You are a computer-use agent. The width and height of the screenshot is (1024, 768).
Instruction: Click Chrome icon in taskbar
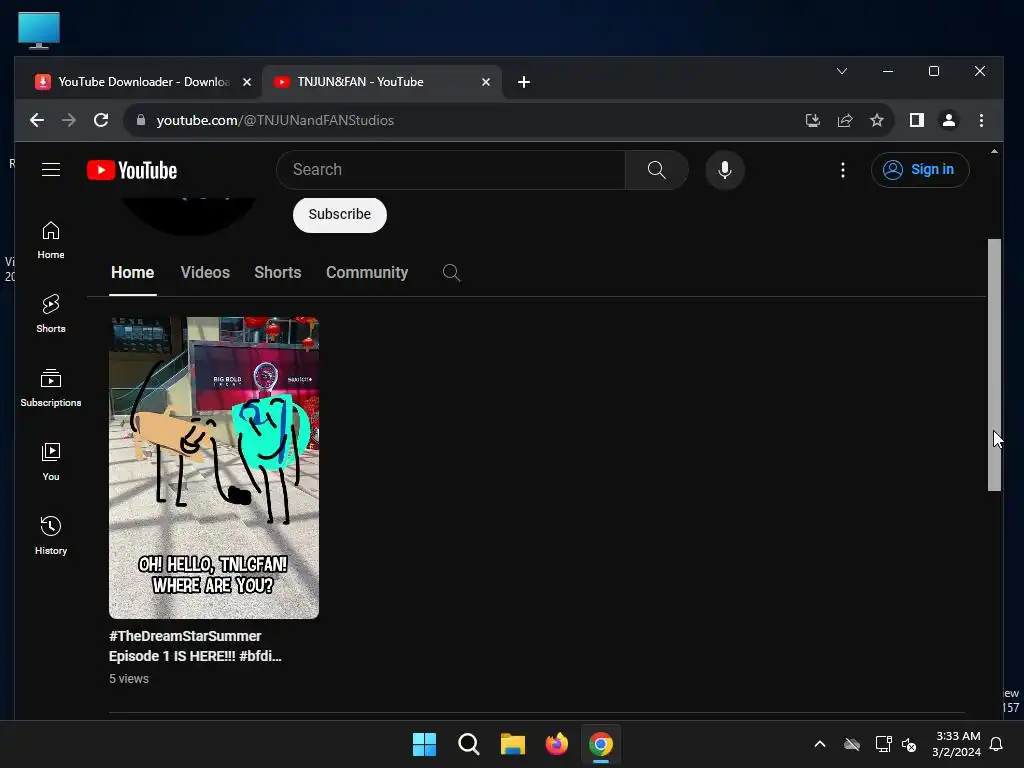[601, 744]
